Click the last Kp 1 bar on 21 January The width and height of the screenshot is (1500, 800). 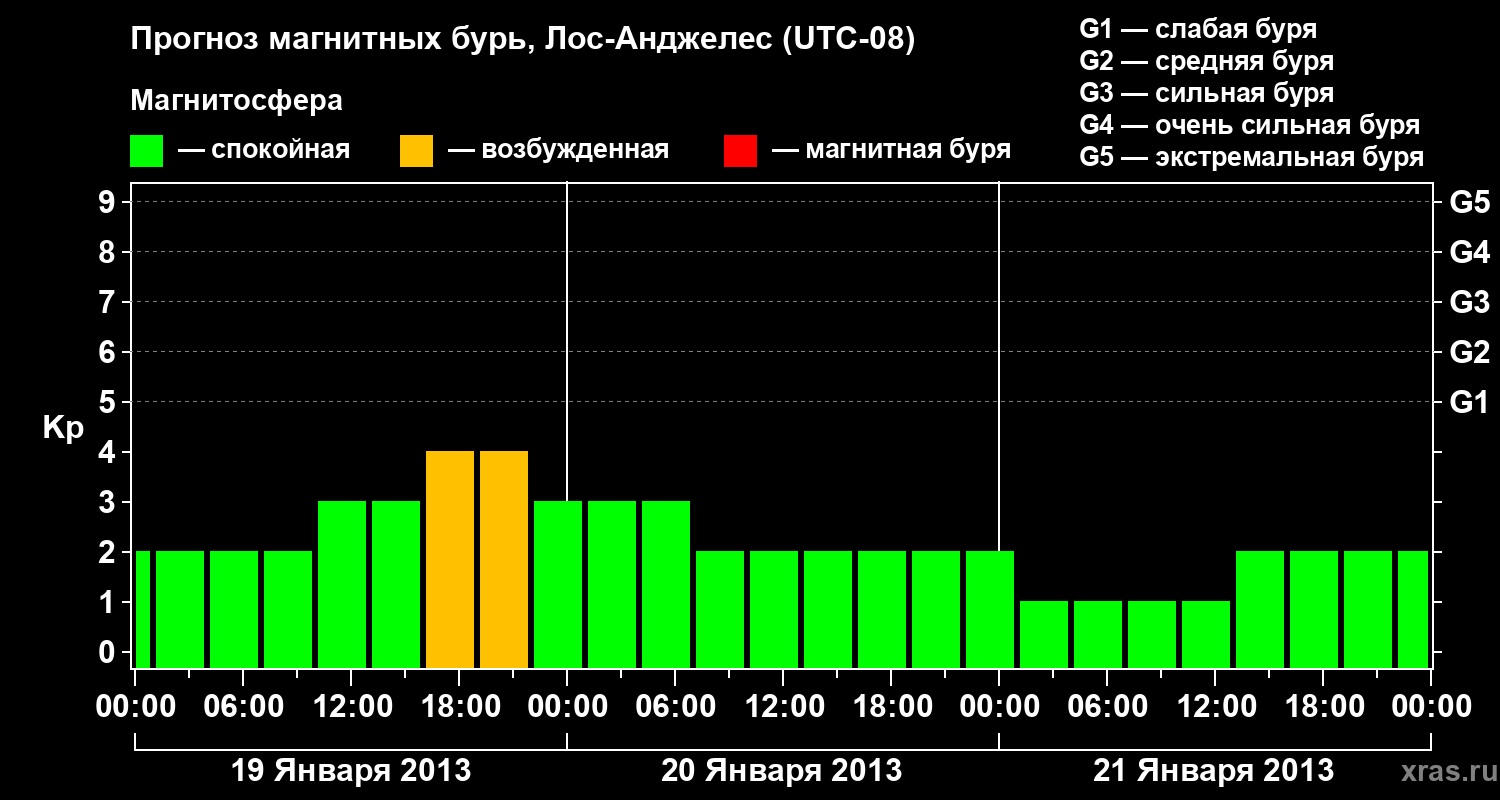pyautogui.click(x=1206, y=634)
